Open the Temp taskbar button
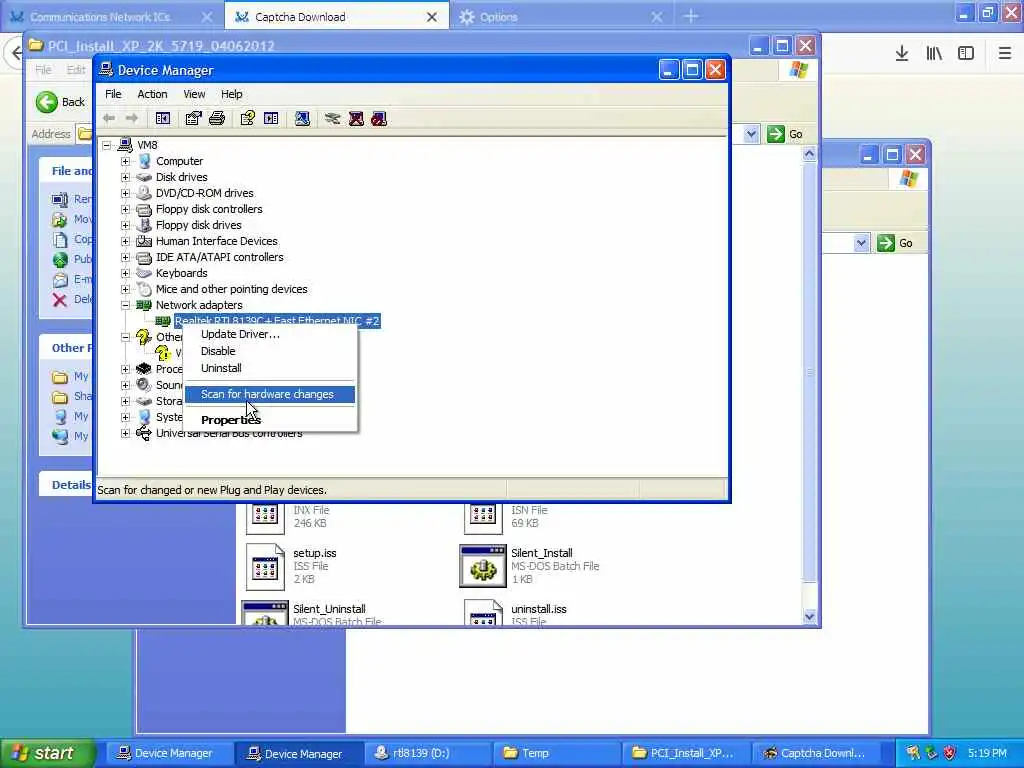The height and width of the screenshot is (768, 1024). 555,753
